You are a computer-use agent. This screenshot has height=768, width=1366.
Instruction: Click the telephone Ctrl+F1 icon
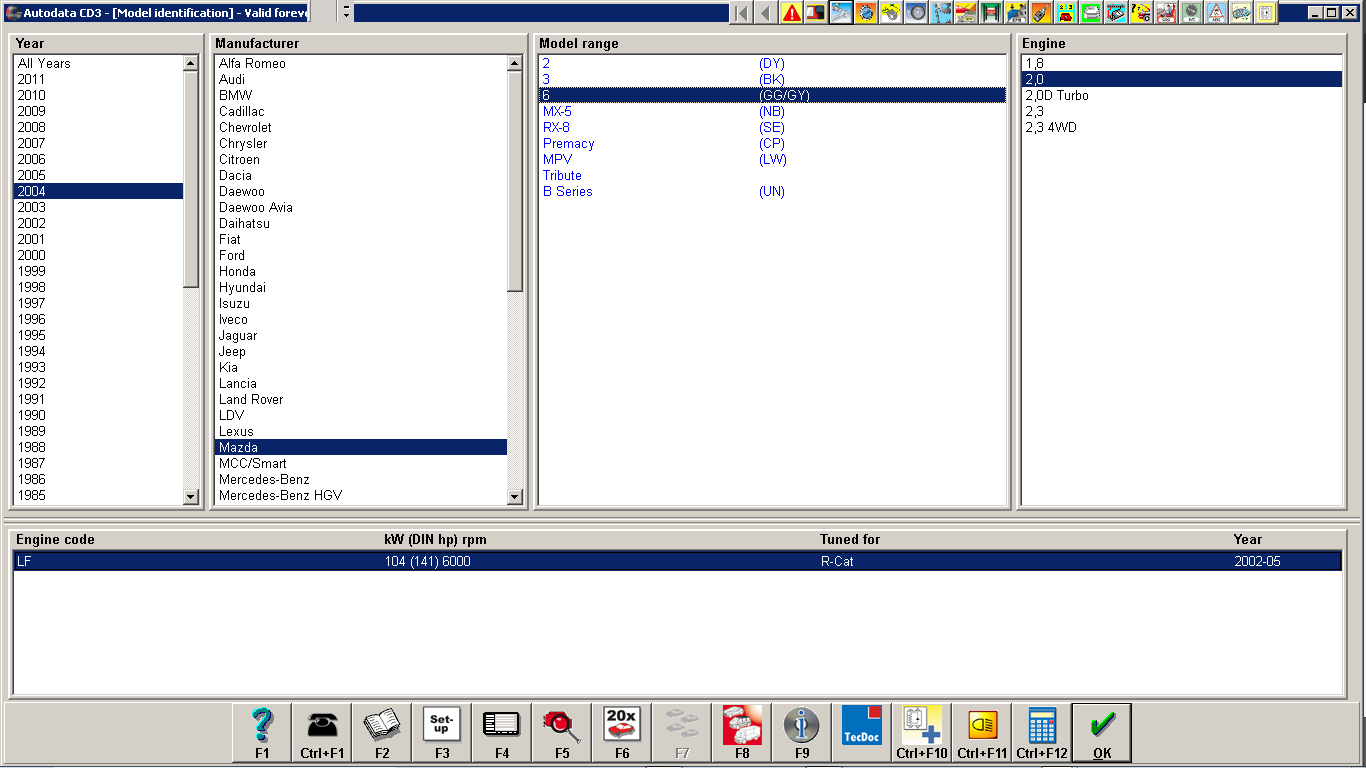[322, 732]
